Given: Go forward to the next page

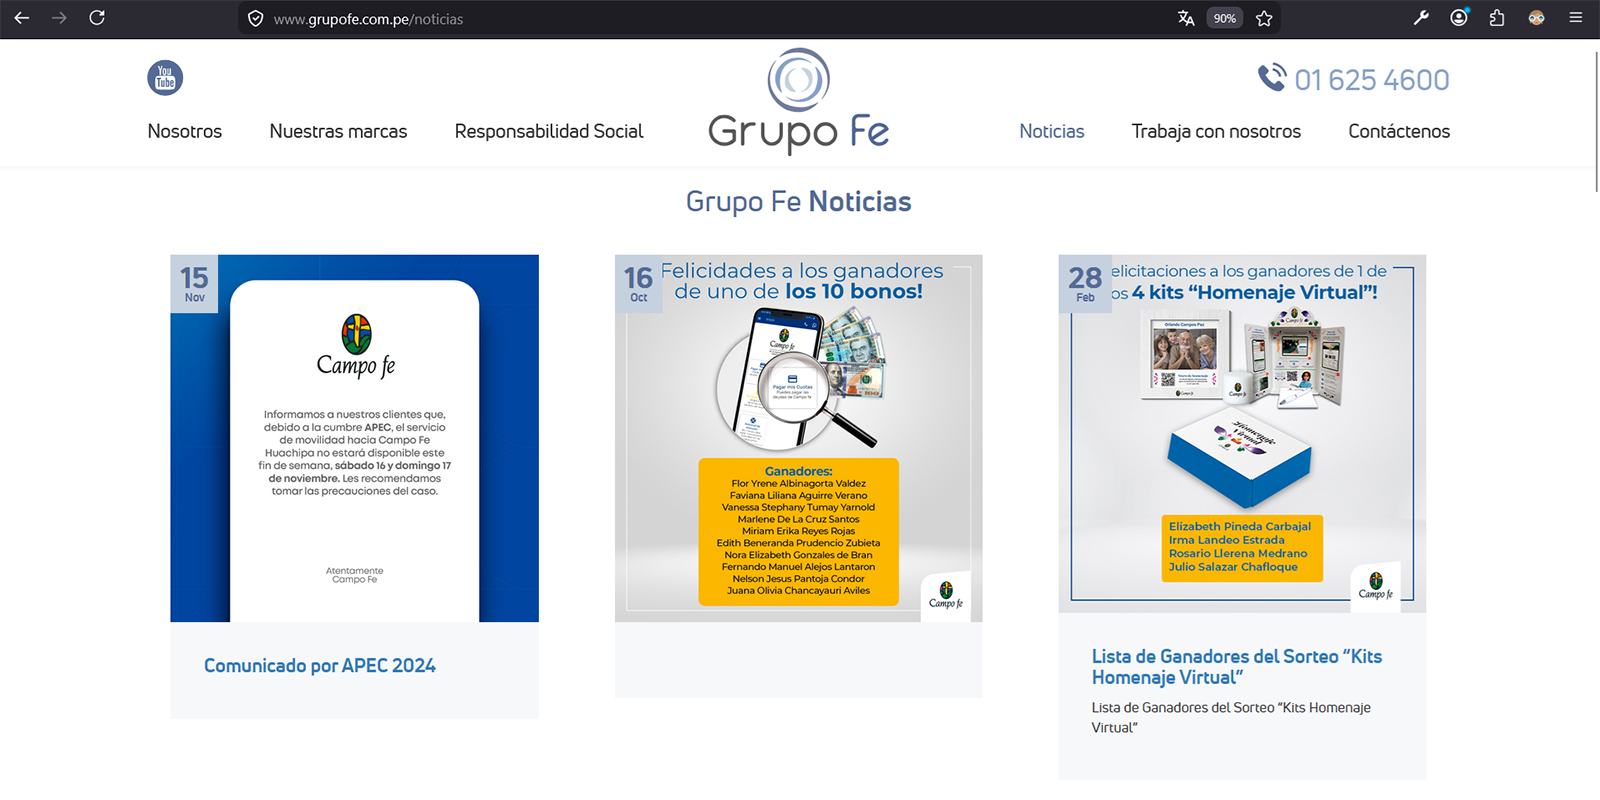Looking at the screenshot, I should pos(59,18).
